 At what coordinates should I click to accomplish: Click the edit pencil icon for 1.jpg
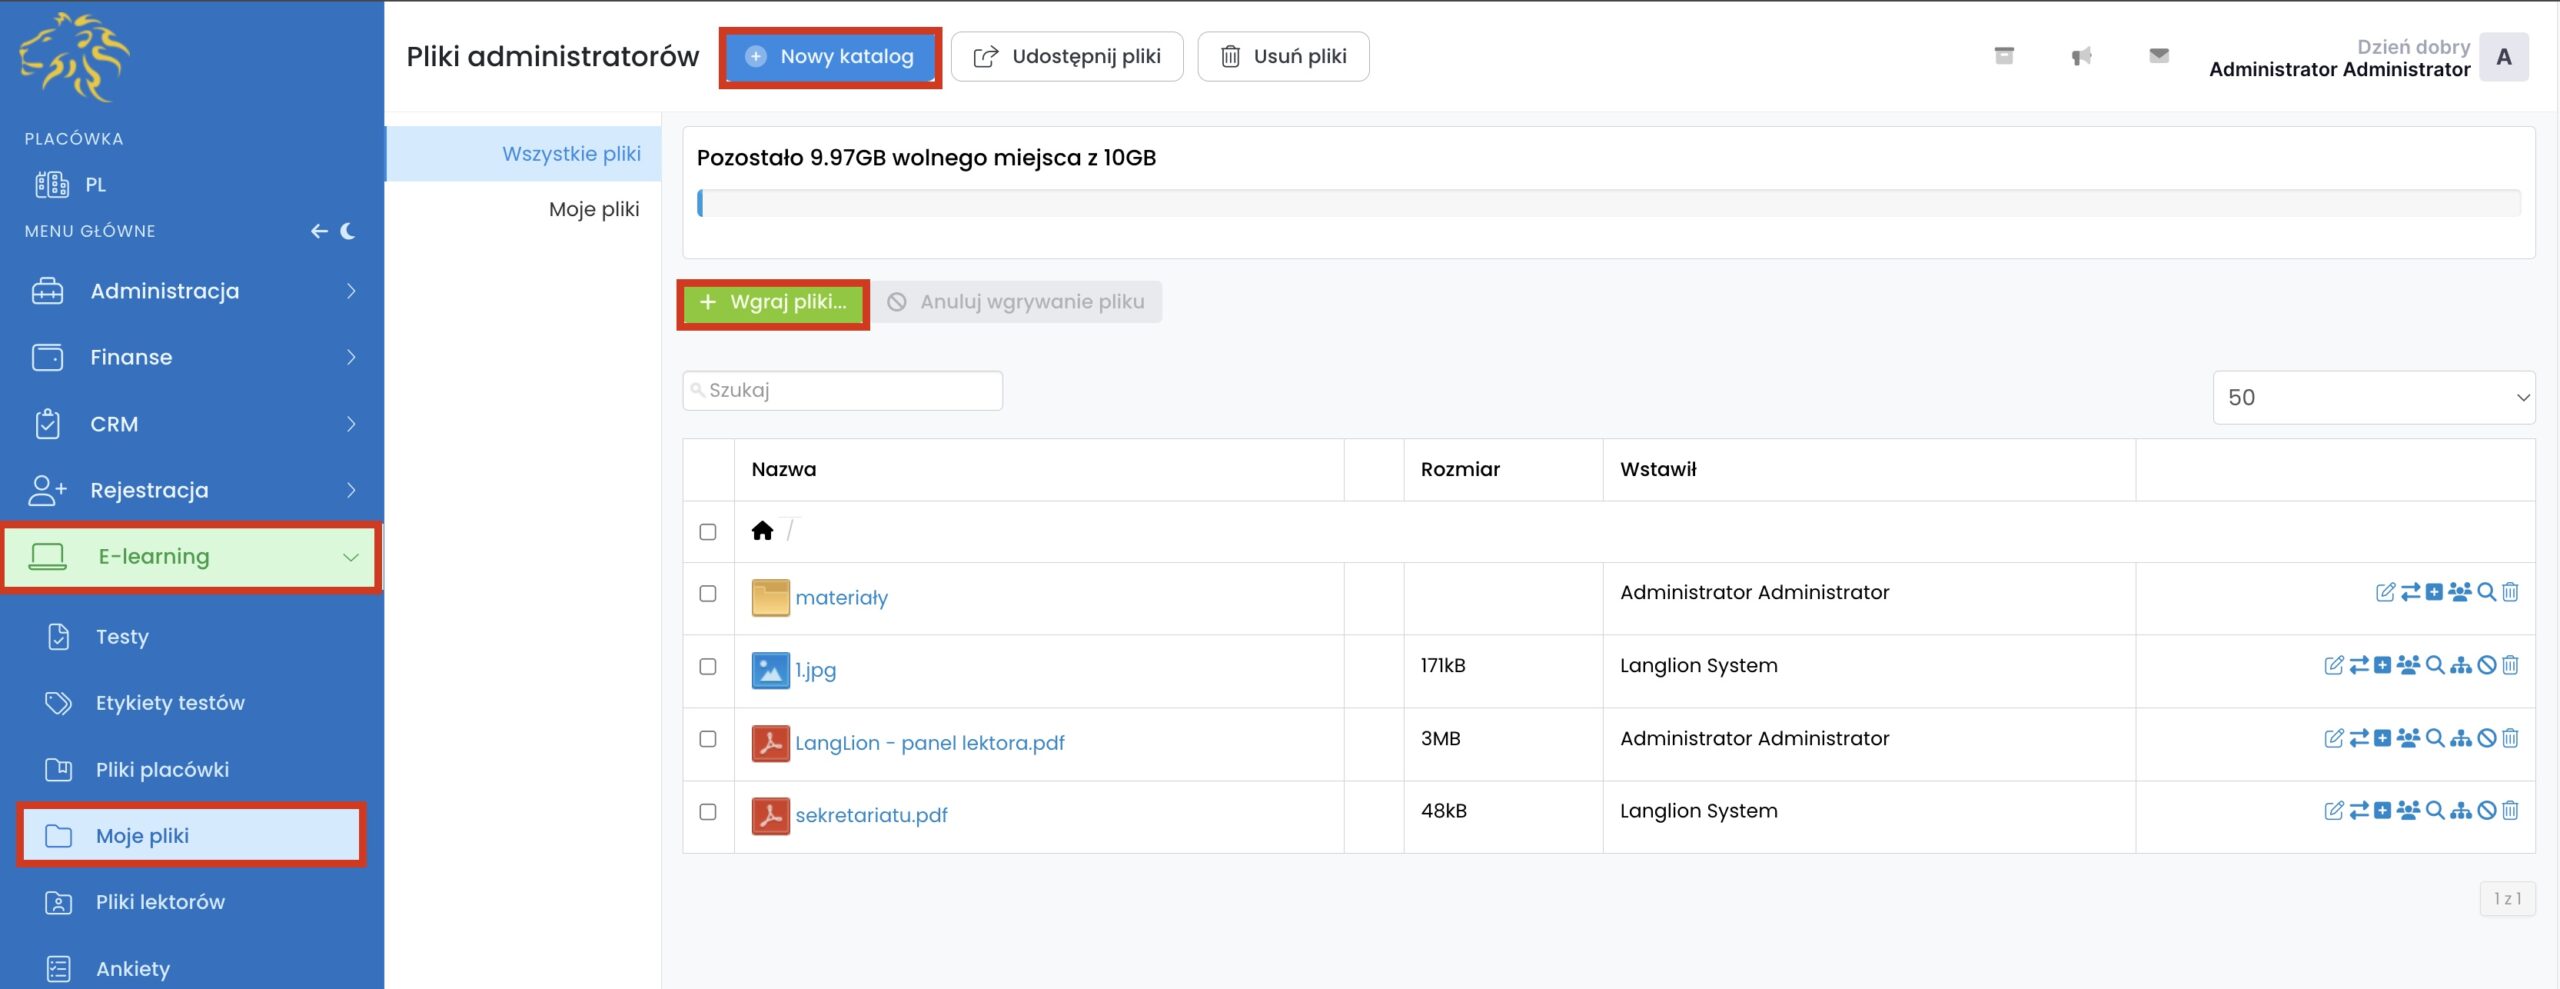tap(2333, 665)
